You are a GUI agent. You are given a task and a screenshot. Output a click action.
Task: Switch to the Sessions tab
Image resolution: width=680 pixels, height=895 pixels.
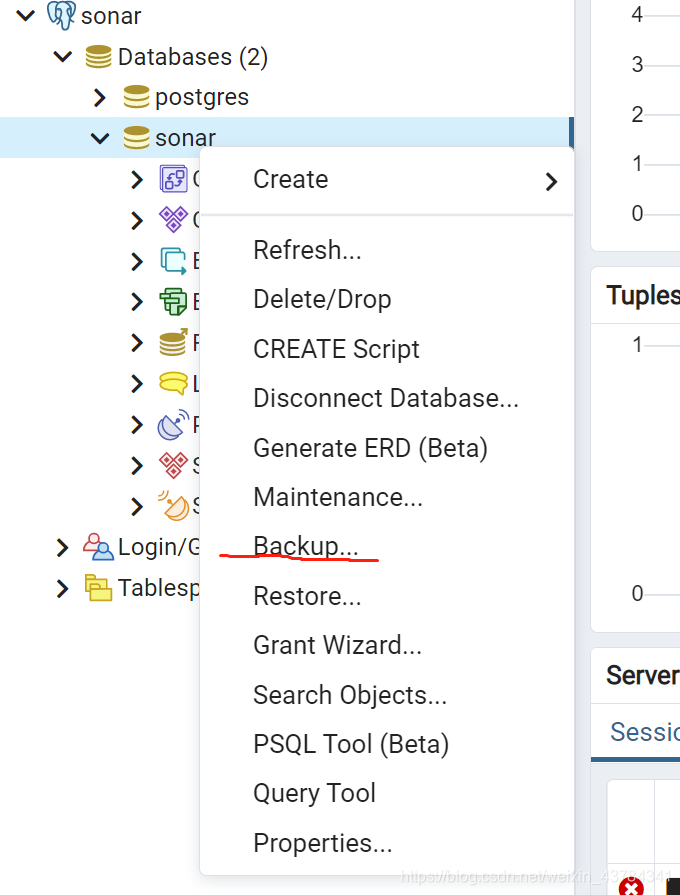(645, 732)
